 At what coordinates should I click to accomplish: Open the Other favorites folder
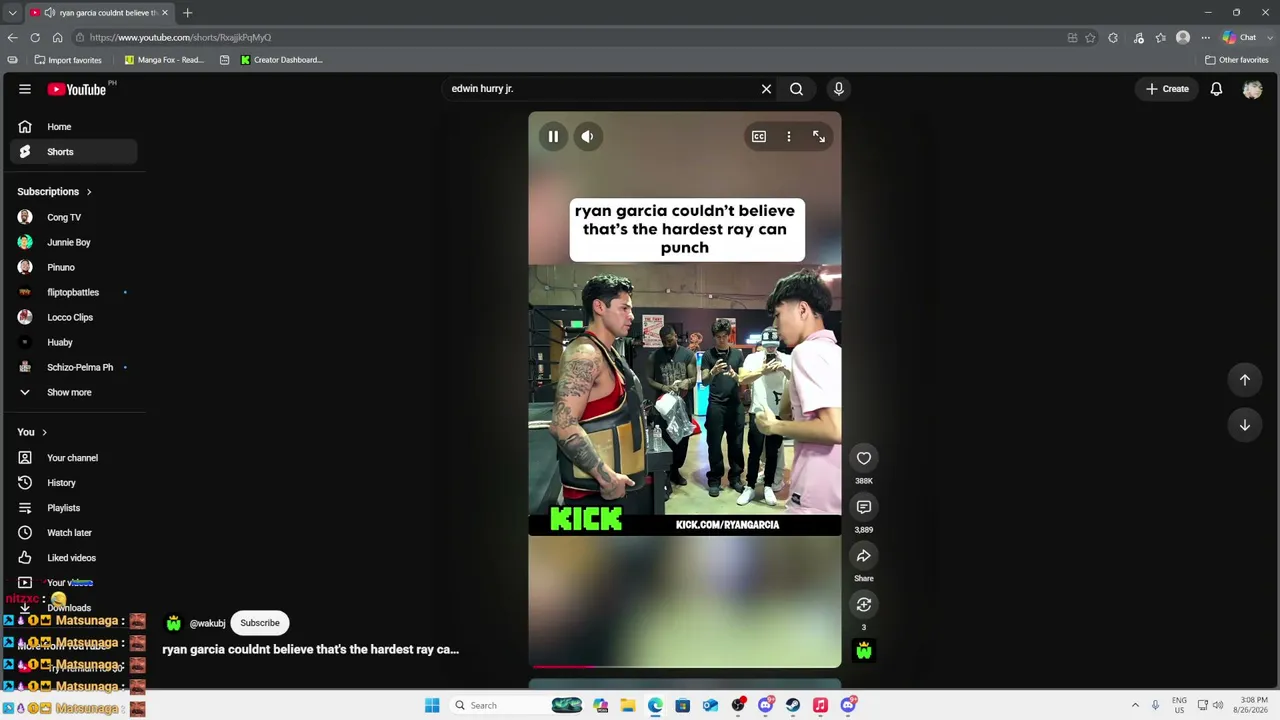[x=1236, y=60]
